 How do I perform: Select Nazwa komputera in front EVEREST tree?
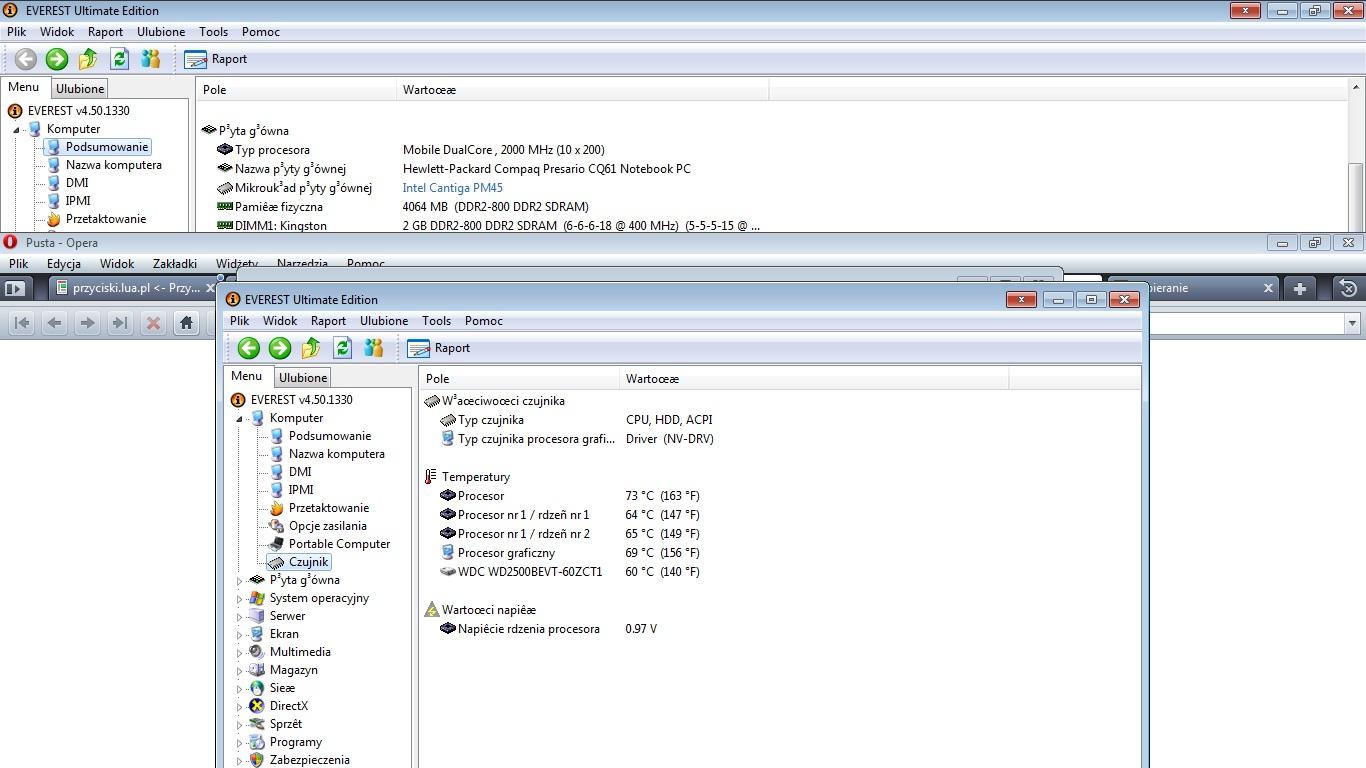coord(336,454)
